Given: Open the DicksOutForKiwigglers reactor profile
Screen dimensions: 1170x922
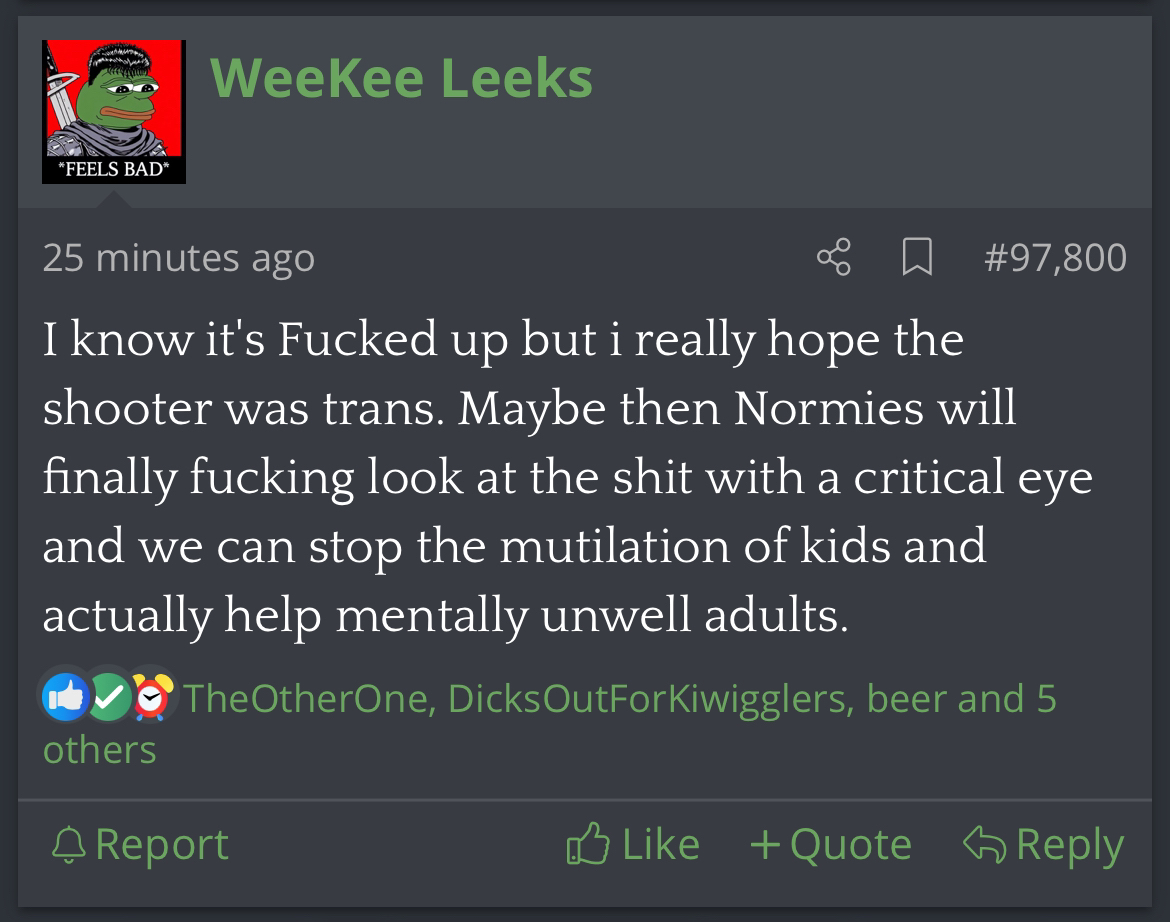Looking at the screenshot, I should point(648,699).
